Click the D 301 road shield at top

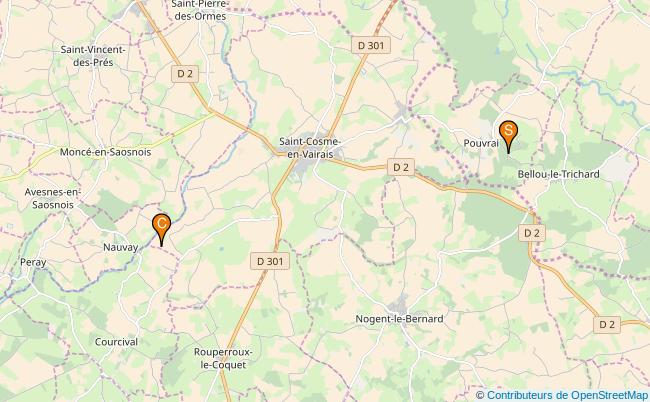click(371, 45)
